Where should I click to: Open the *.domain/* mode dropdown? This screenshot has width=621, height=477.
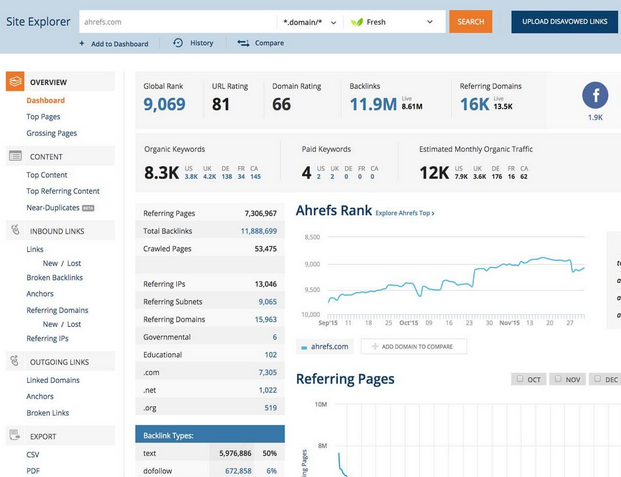pyautogui.click(x=310, y=22)
